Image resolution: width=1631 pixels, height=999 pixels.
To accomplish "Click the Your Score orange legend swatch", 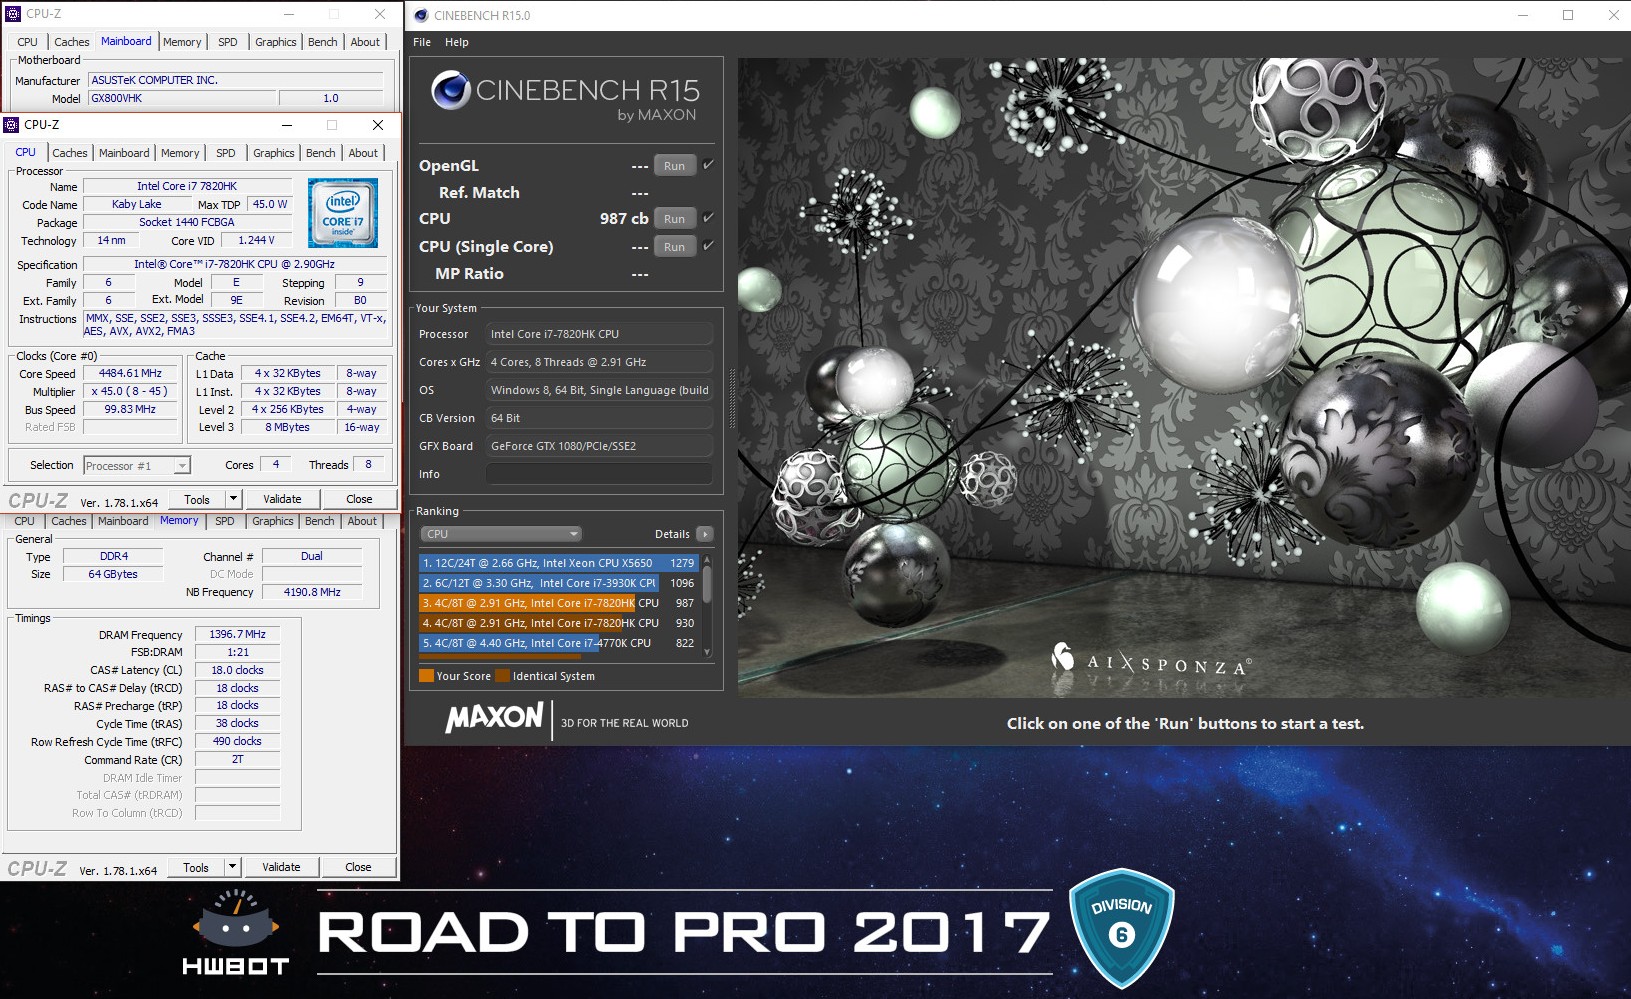I will click(426, 676).
